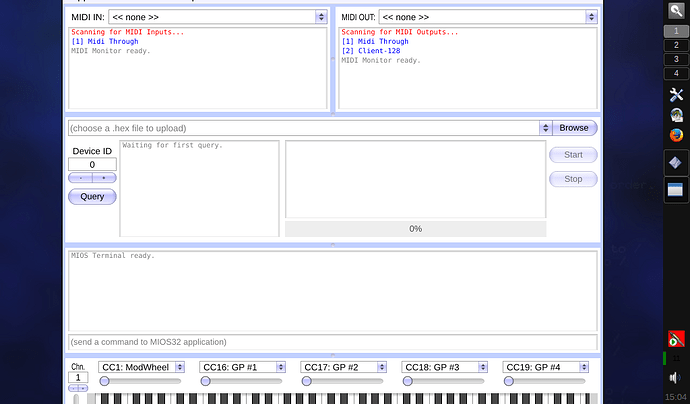Switch to workspace 3
The image size is (690, 404).
point(676,59)
